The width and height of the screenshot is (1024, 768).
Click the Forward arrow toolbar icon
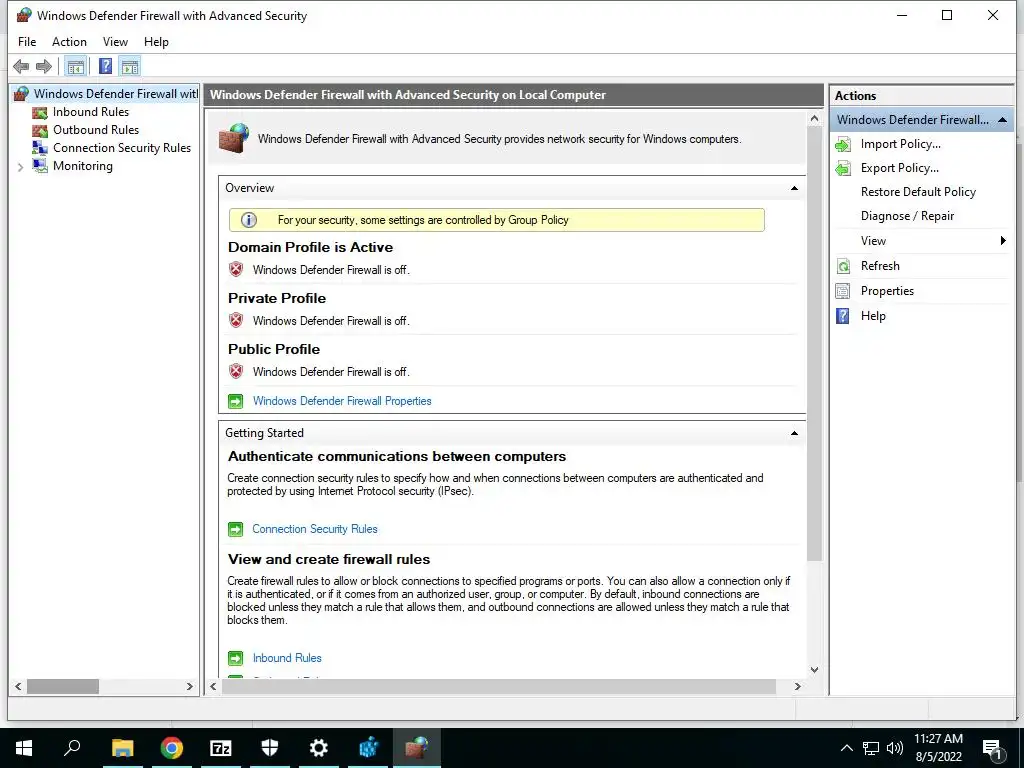click(44, 66)
